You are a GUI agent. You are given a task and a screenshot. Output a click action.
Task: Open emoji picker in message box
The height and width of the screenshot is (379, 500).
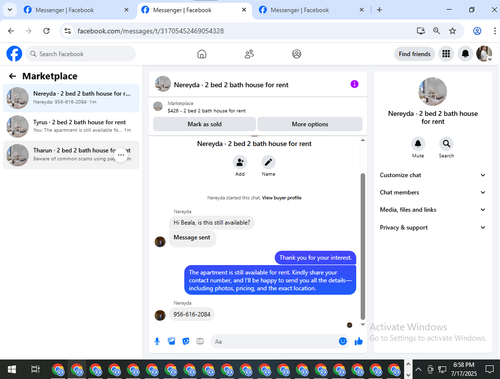343,341
